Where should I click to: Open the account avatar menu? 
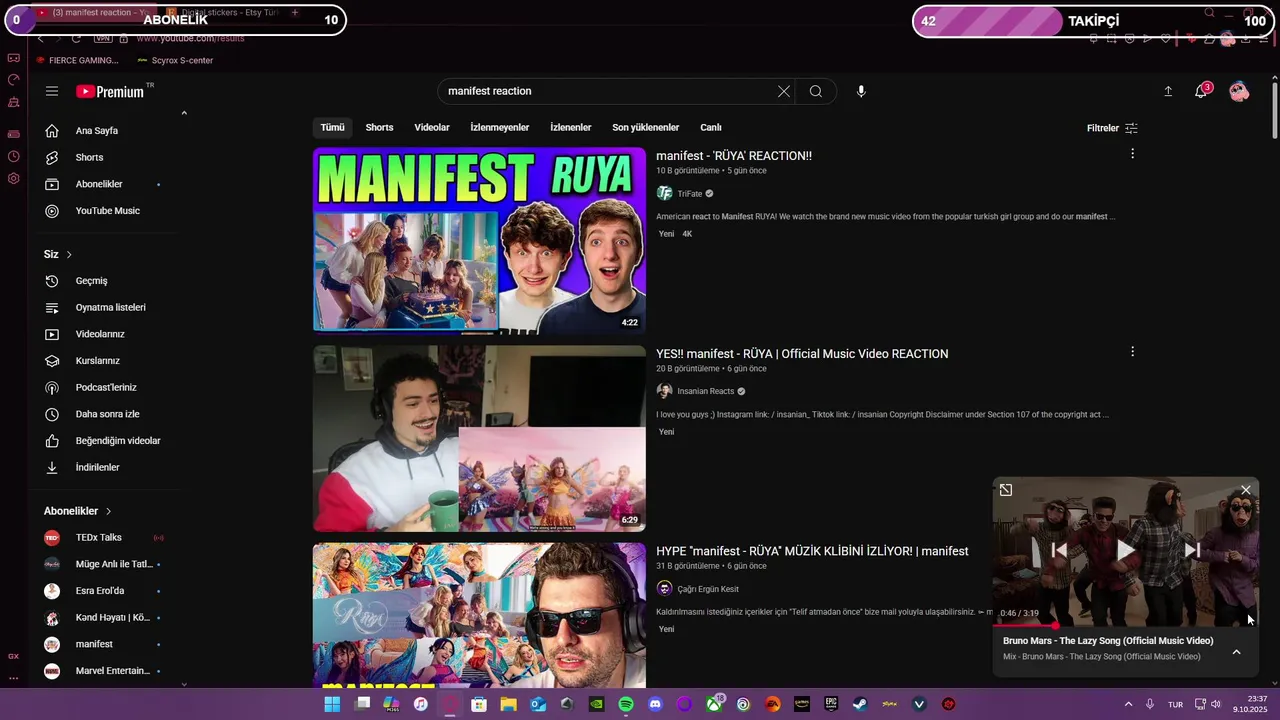pyautogui.click(x=1239, y=91)
